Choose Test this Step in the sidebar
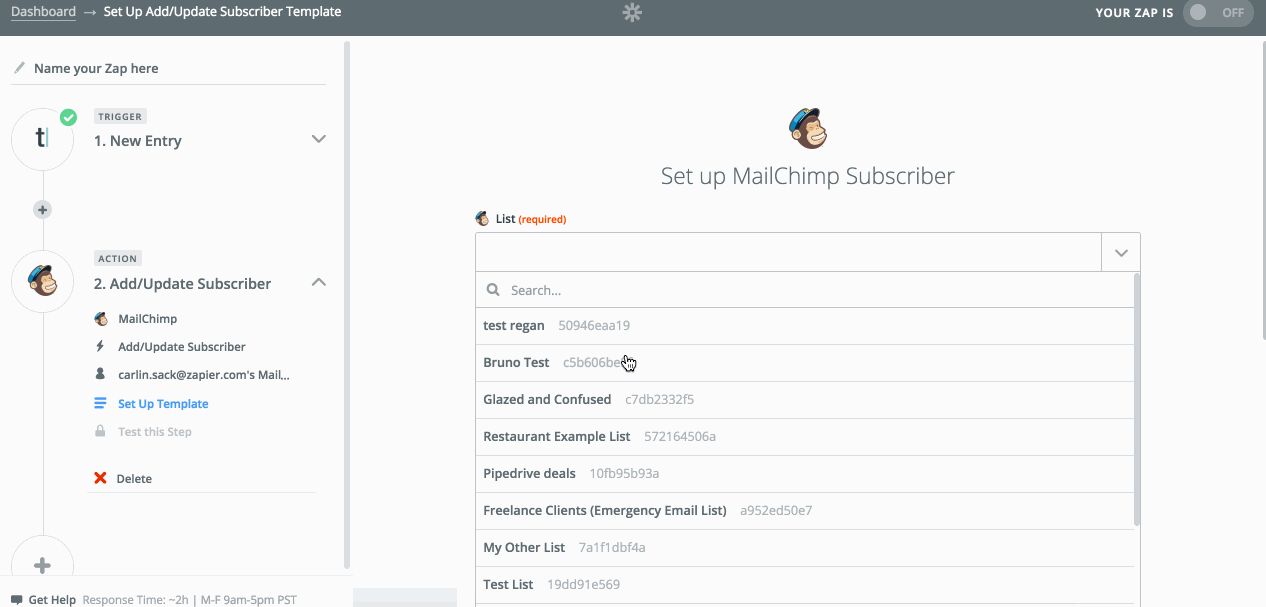This screenshot has height=607, width=1266. 155,431
